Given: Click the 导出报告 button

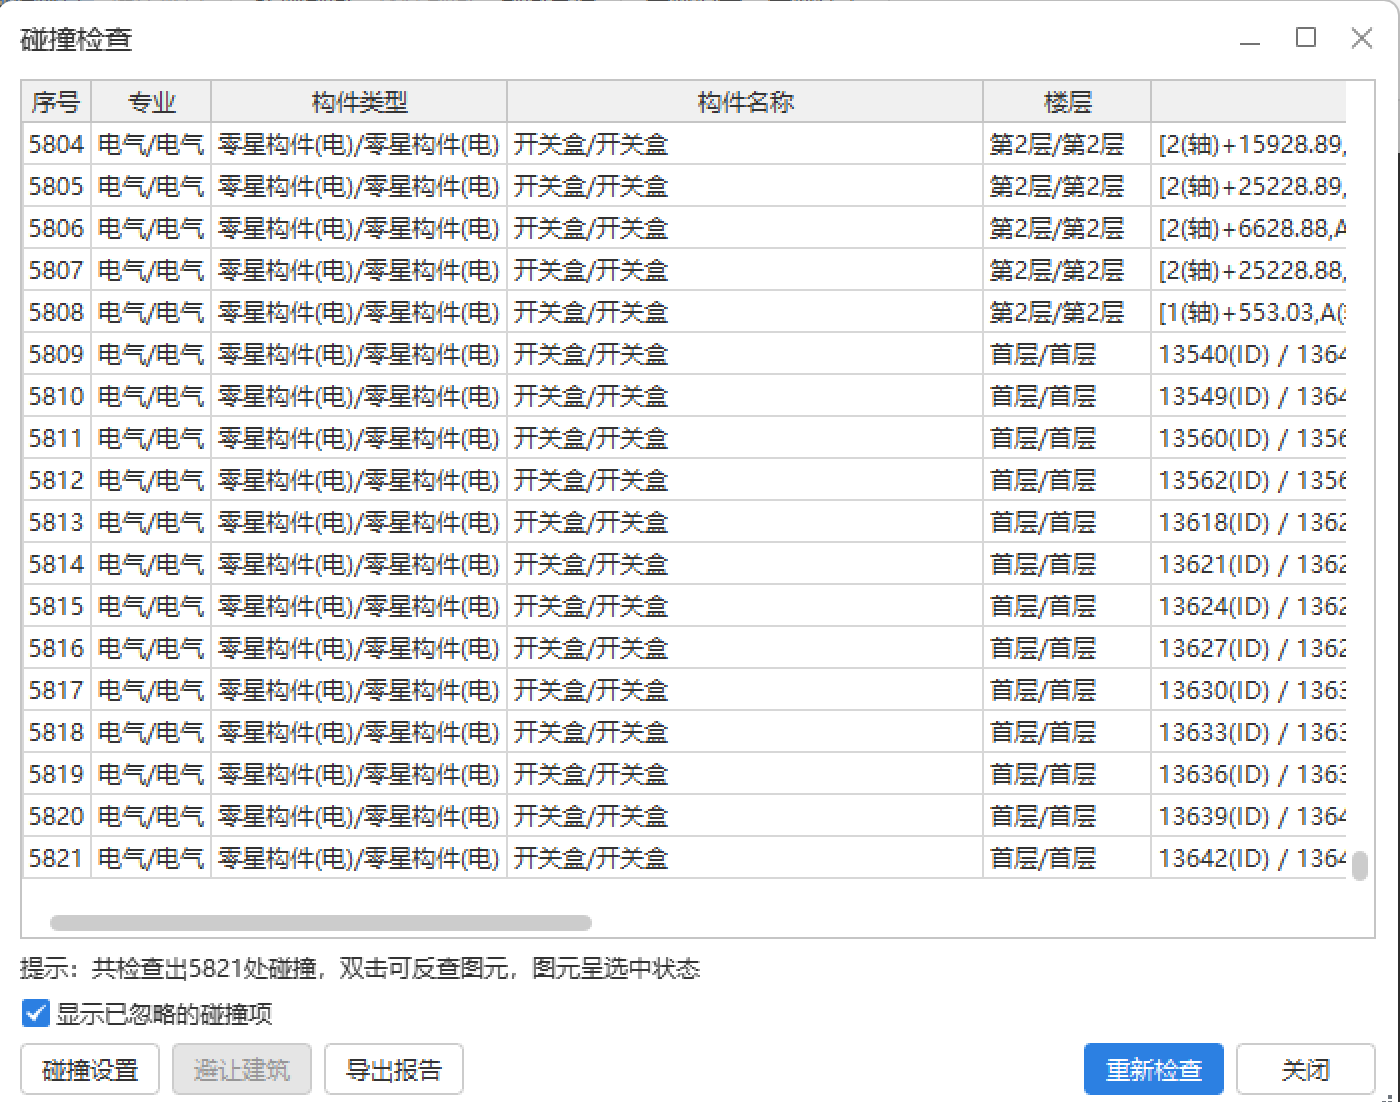Looking at the screenshot, I should pyautogui.click(x=394, y=1070).
